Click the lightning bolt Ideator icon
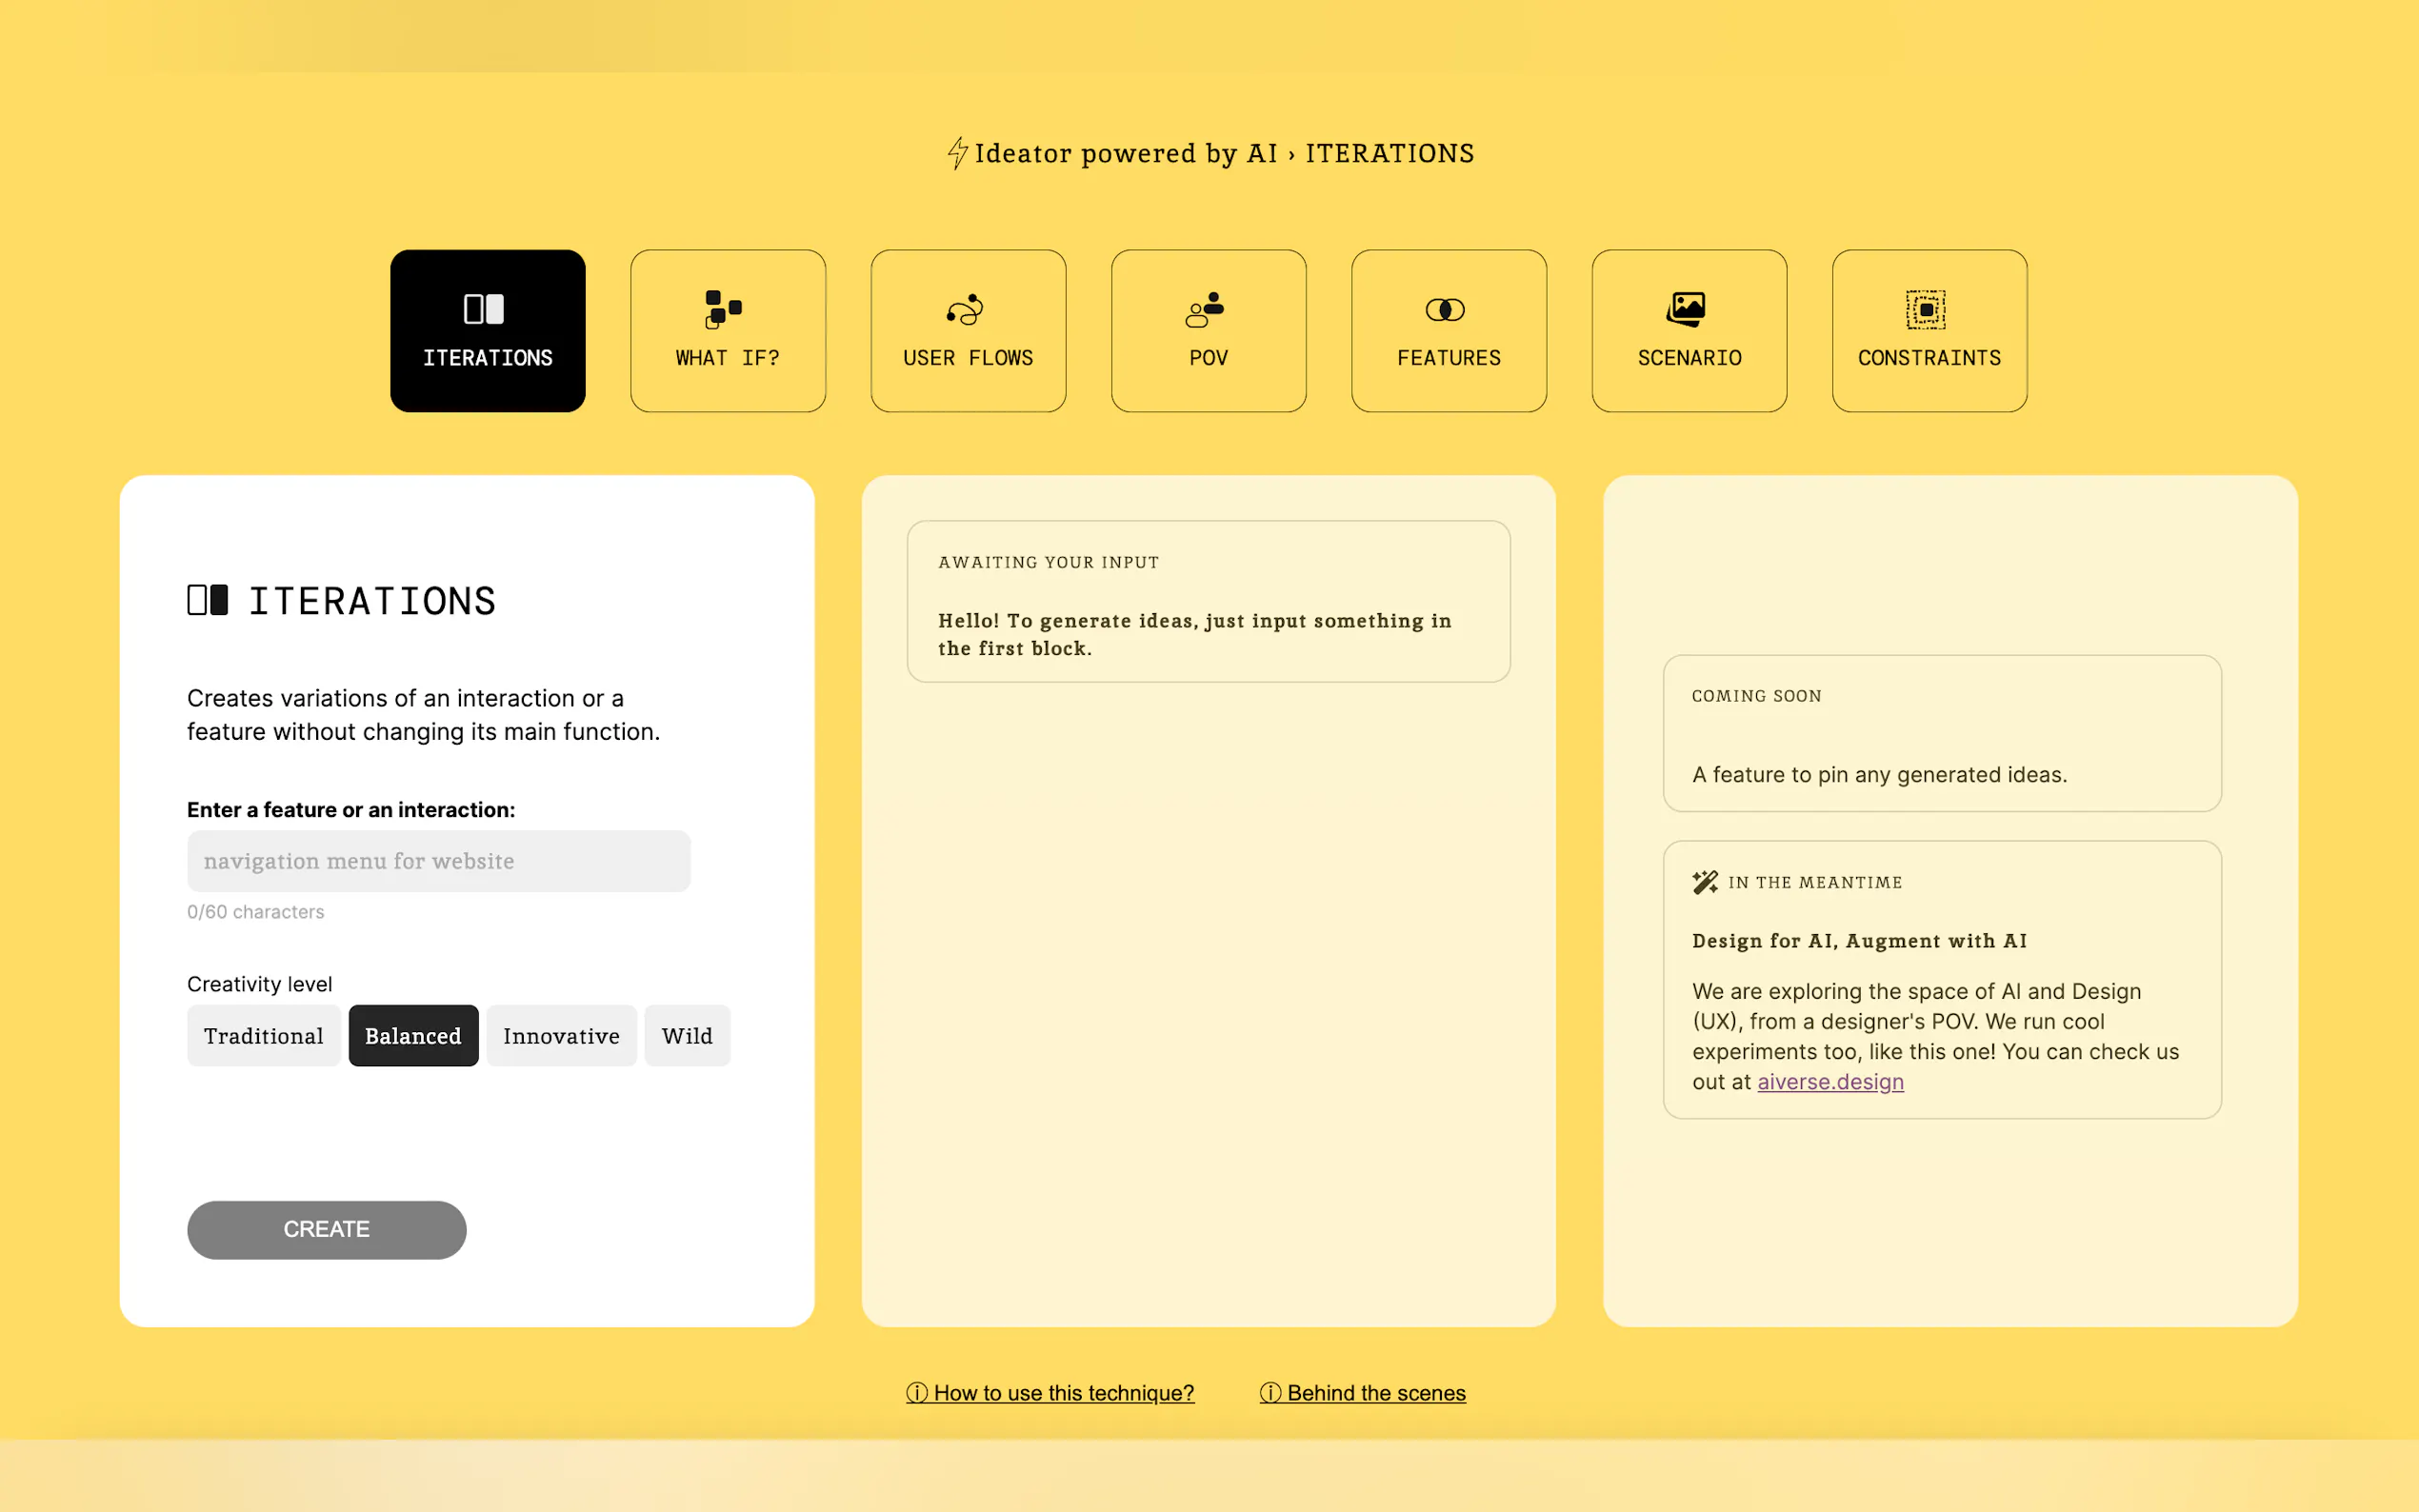The image size is (2419, 1512). pyautogui.click(x=957, y=153)
